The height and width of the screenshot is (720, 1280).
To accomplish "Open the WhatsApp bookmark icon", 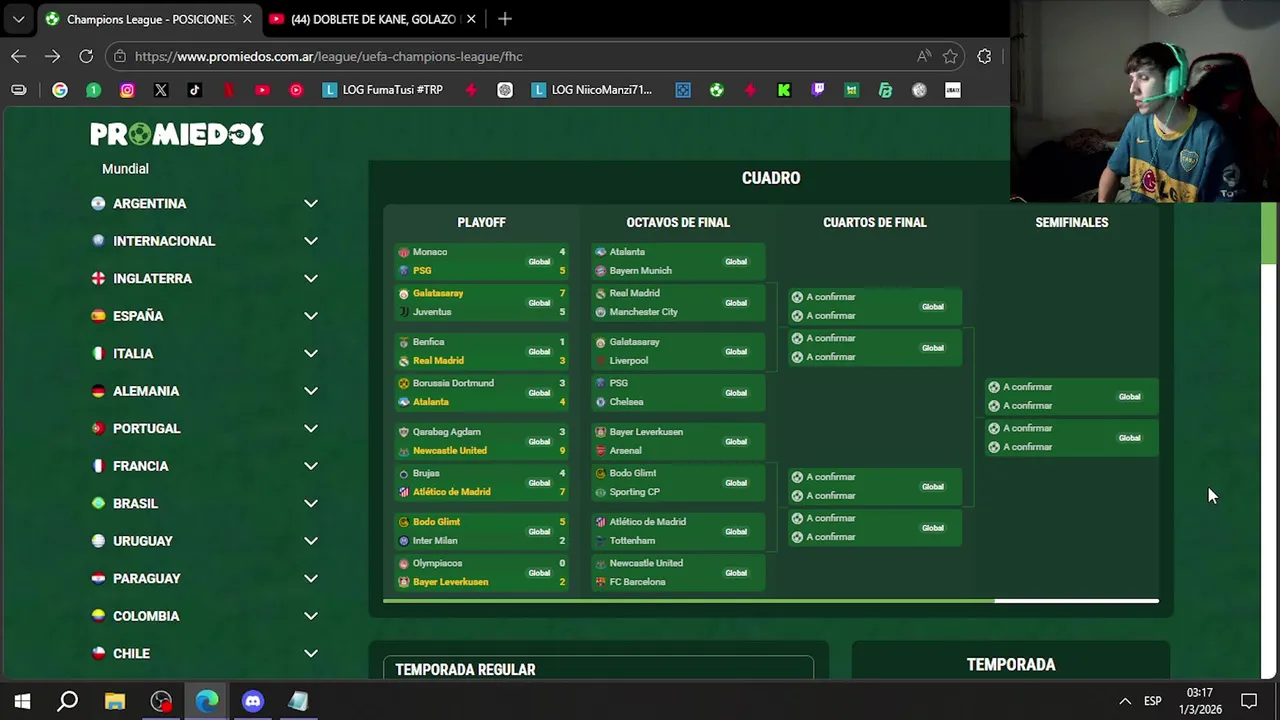I will coord(93,90).
